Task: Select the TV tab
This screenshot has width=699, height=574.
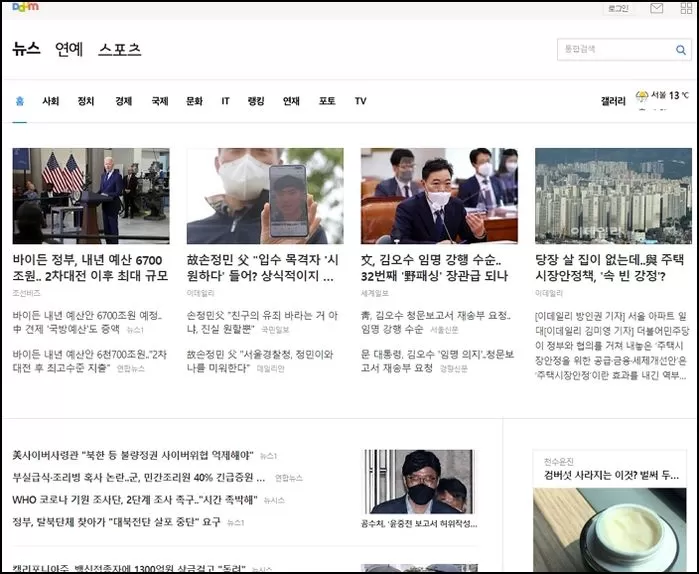Action: coord(361,101)
